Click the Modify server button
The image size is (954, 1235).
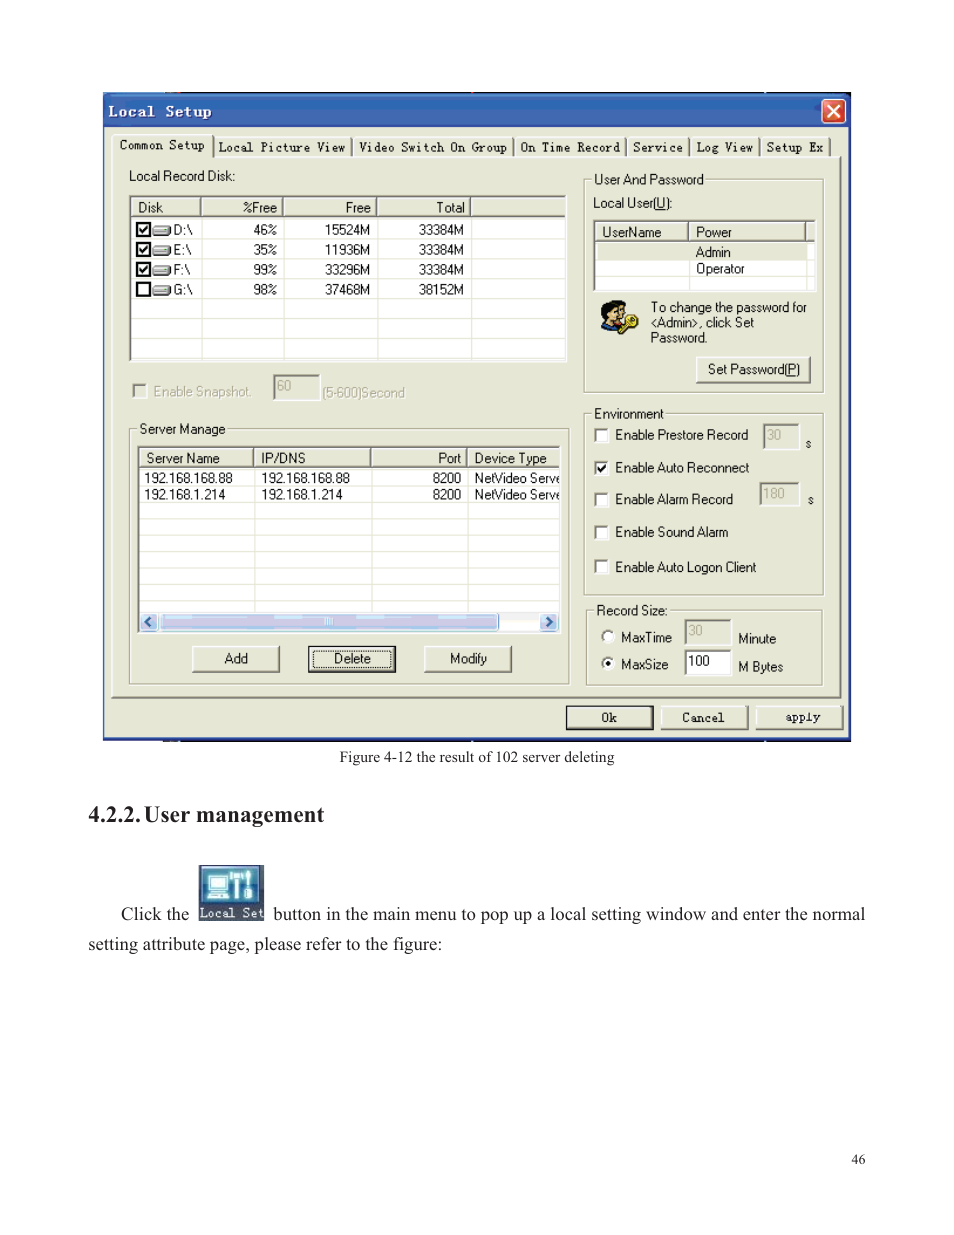tap(468, 659)
